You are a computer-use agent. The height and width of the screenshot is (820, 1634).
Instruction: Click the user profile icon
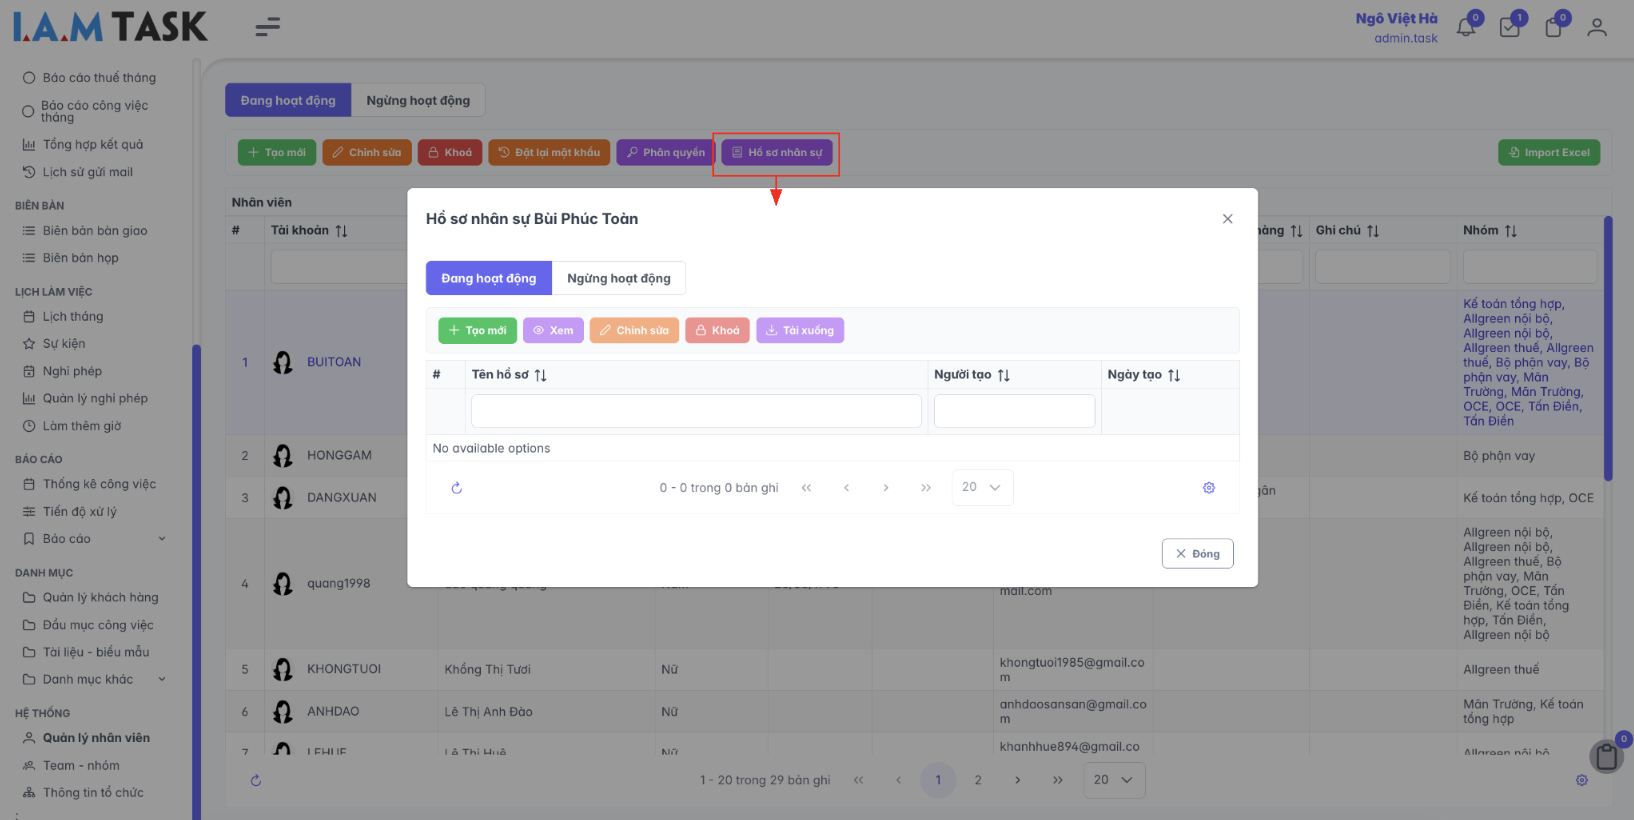pos(1597,28)
